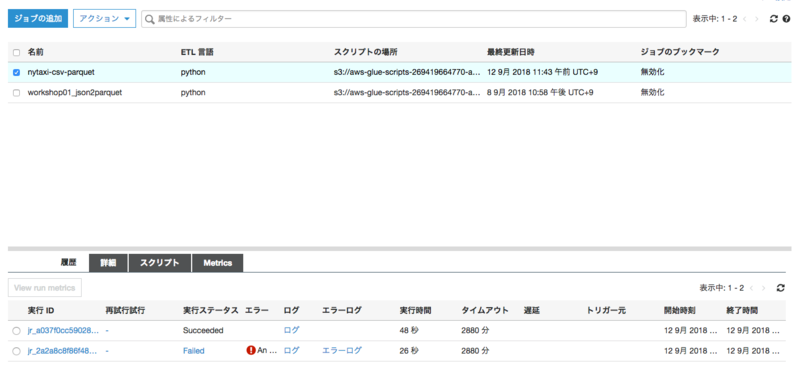Screen dimensions: 800x370
Task: Go to next page of run history
Action: [x=763, y=288]
